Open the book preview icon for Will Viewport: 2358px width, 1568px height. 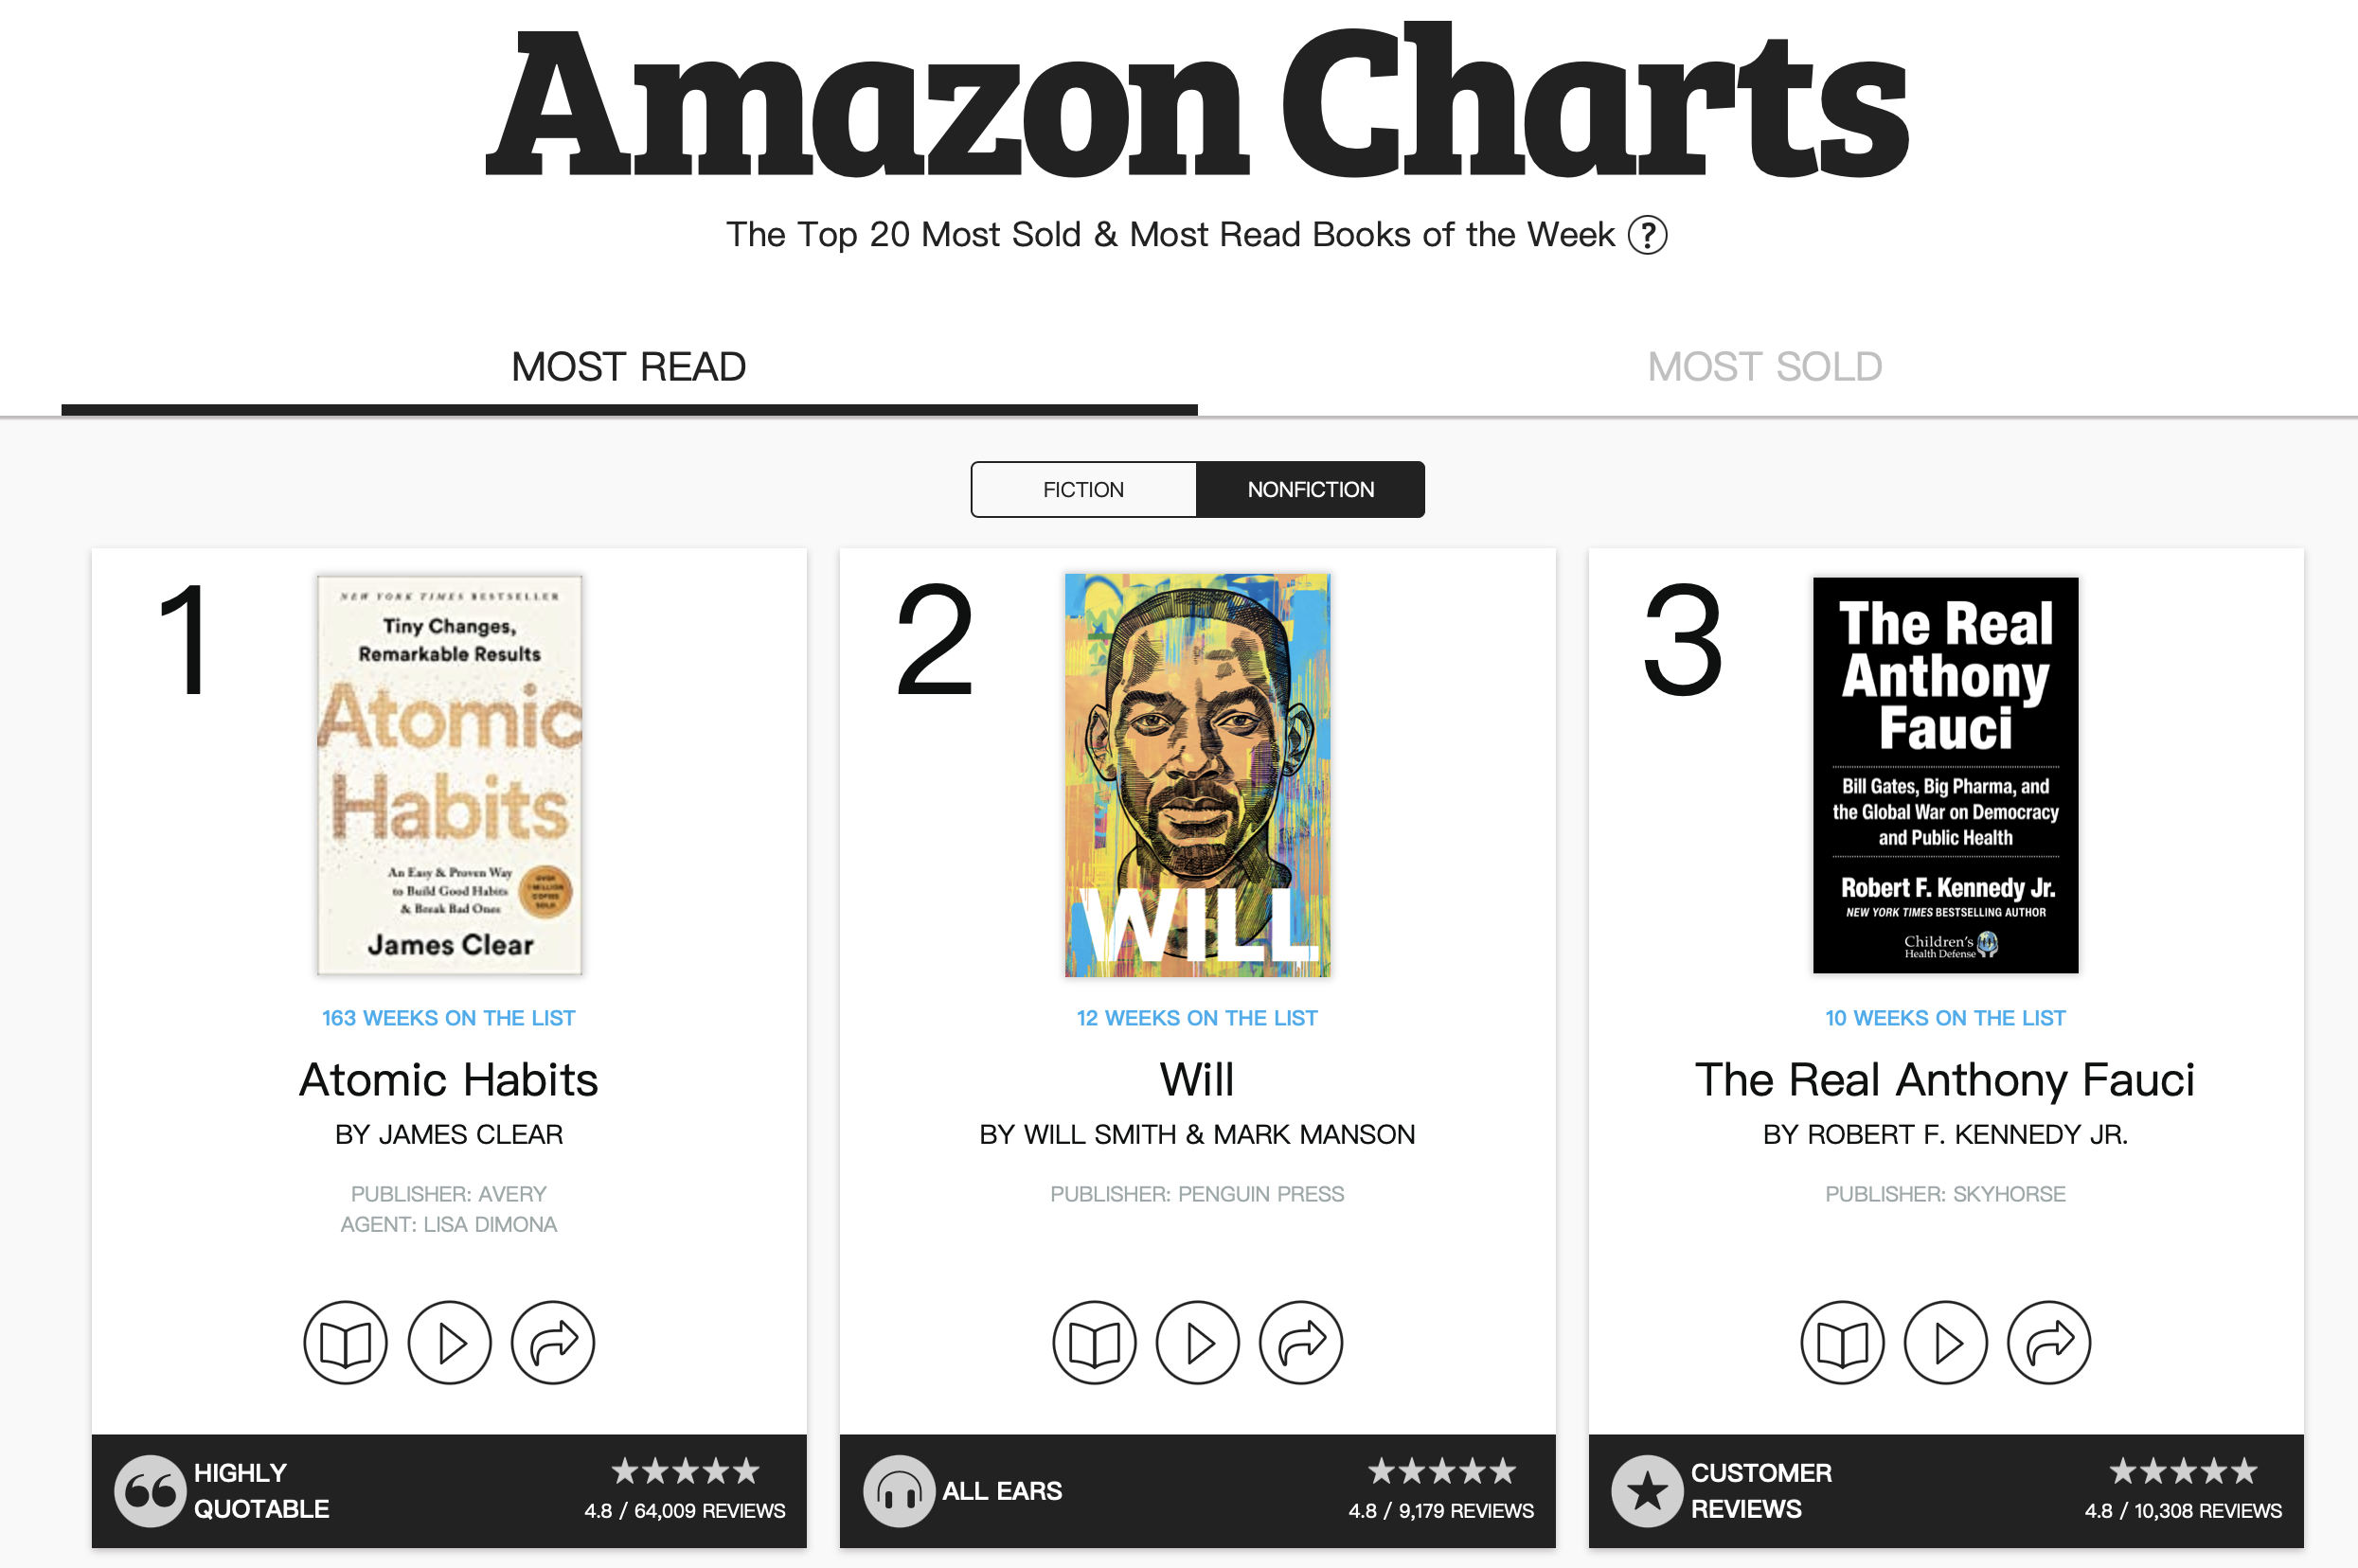pyautogui.click(x=1094, y=1343)
